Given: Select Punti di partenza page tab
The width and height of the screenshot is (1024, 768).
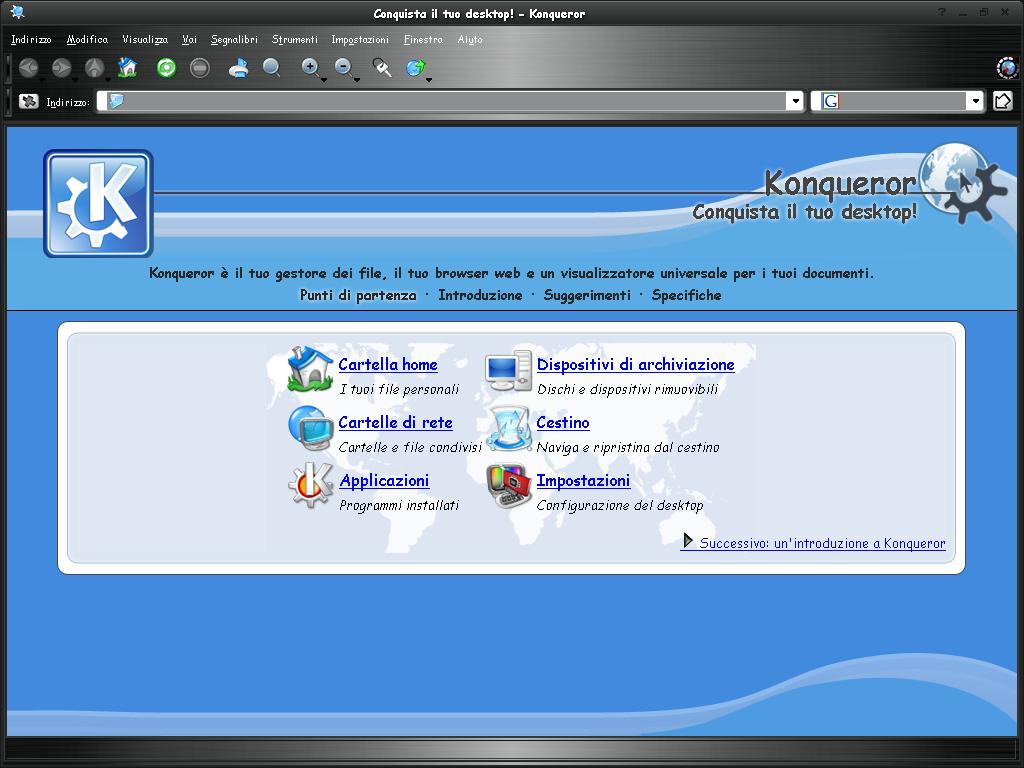Looking at the screenshot, I should (358, 295).
